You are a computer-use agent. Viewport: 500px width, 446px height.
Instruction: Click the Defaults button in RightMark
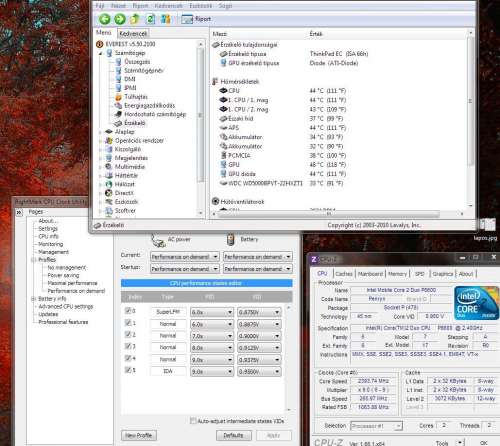[233, 435]
